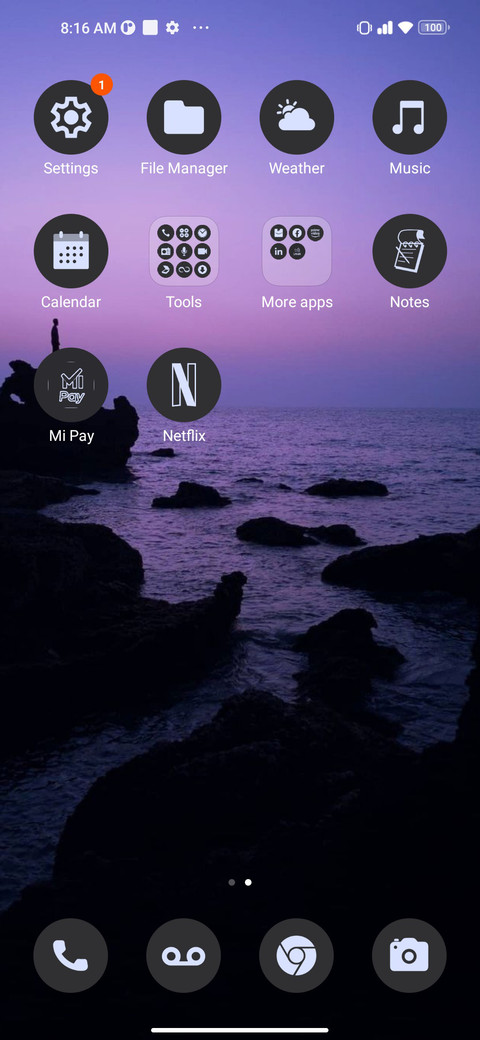
Task: Tap the orange notification badge on Settings
Action: 101,84
